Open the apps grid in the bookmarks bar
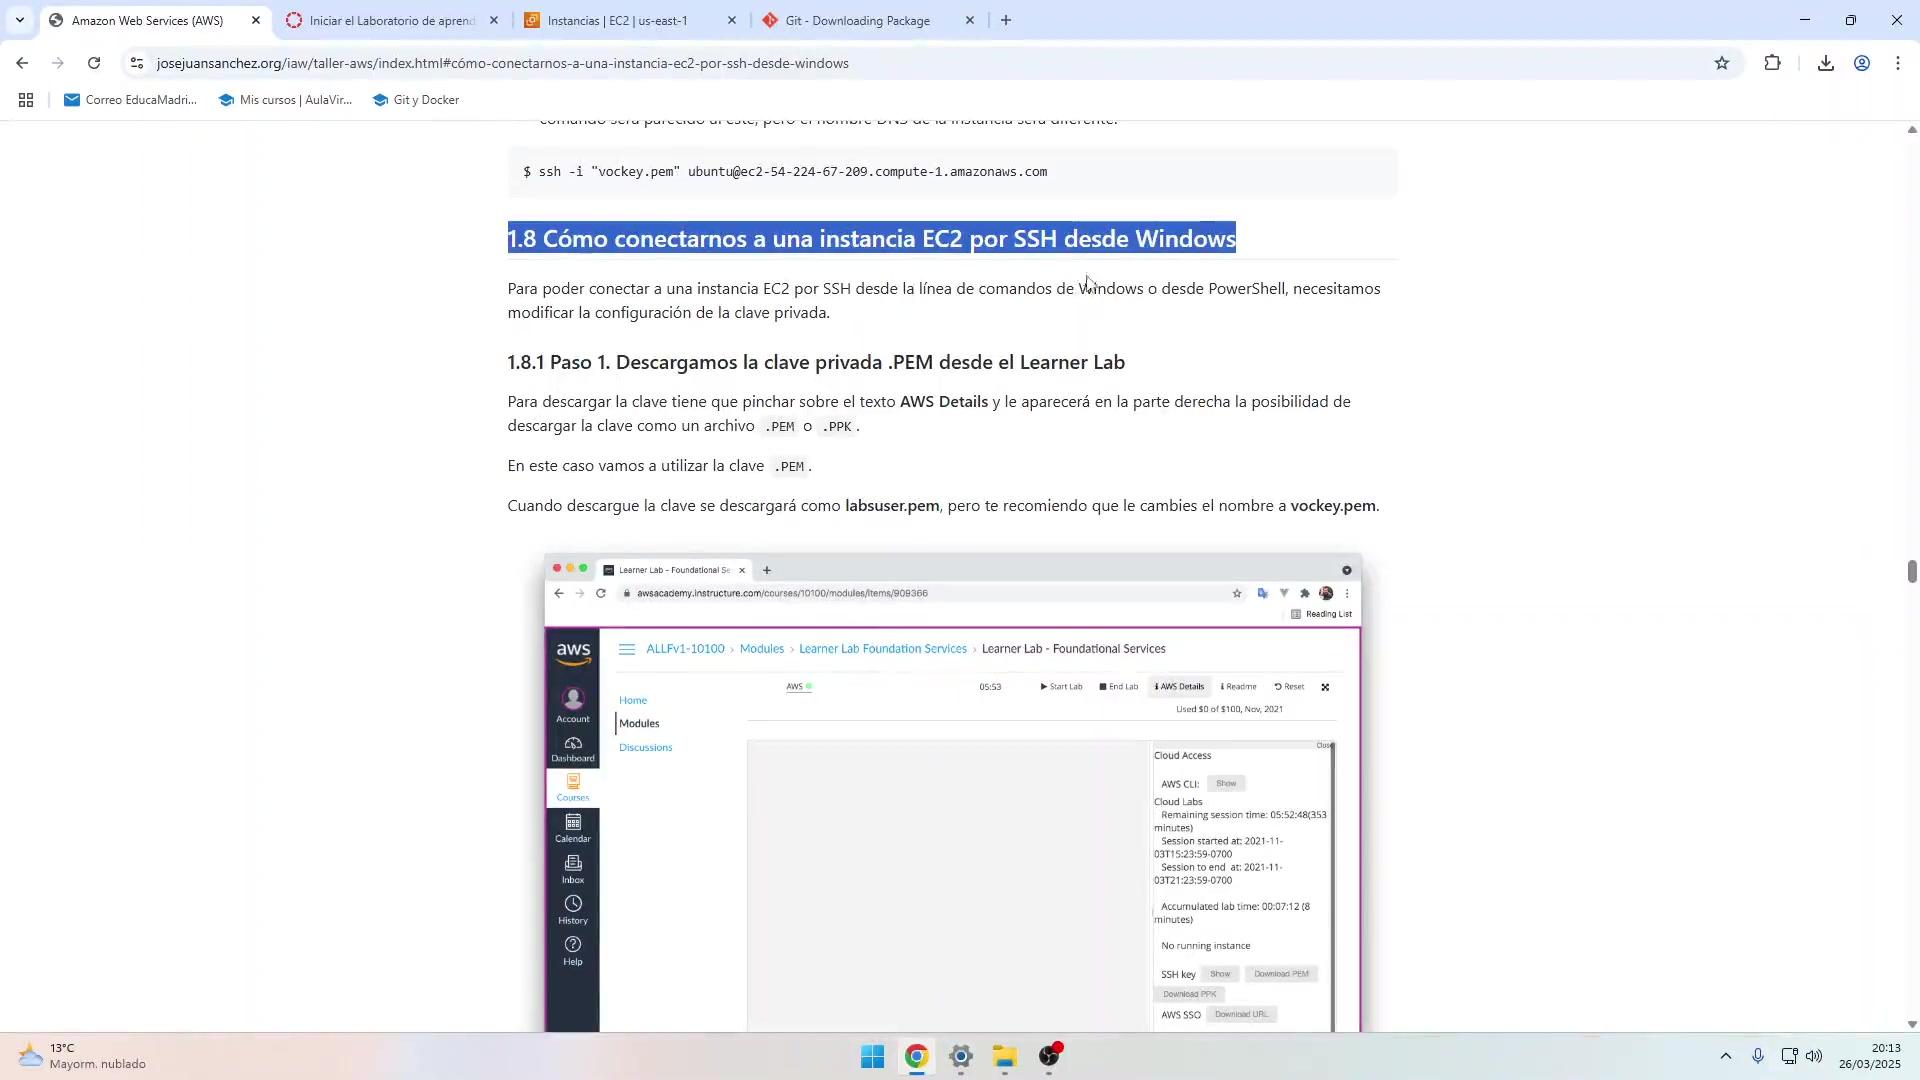 26,100
